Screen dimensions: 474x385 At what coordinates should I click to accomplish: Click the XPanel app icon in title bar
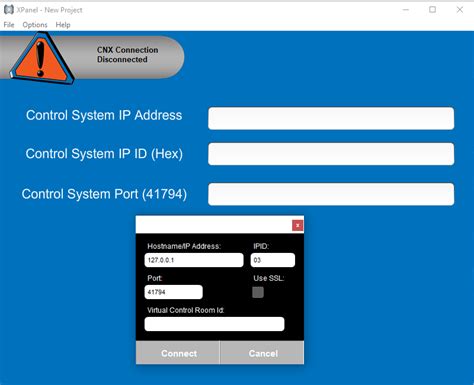(x=9, y=10)
